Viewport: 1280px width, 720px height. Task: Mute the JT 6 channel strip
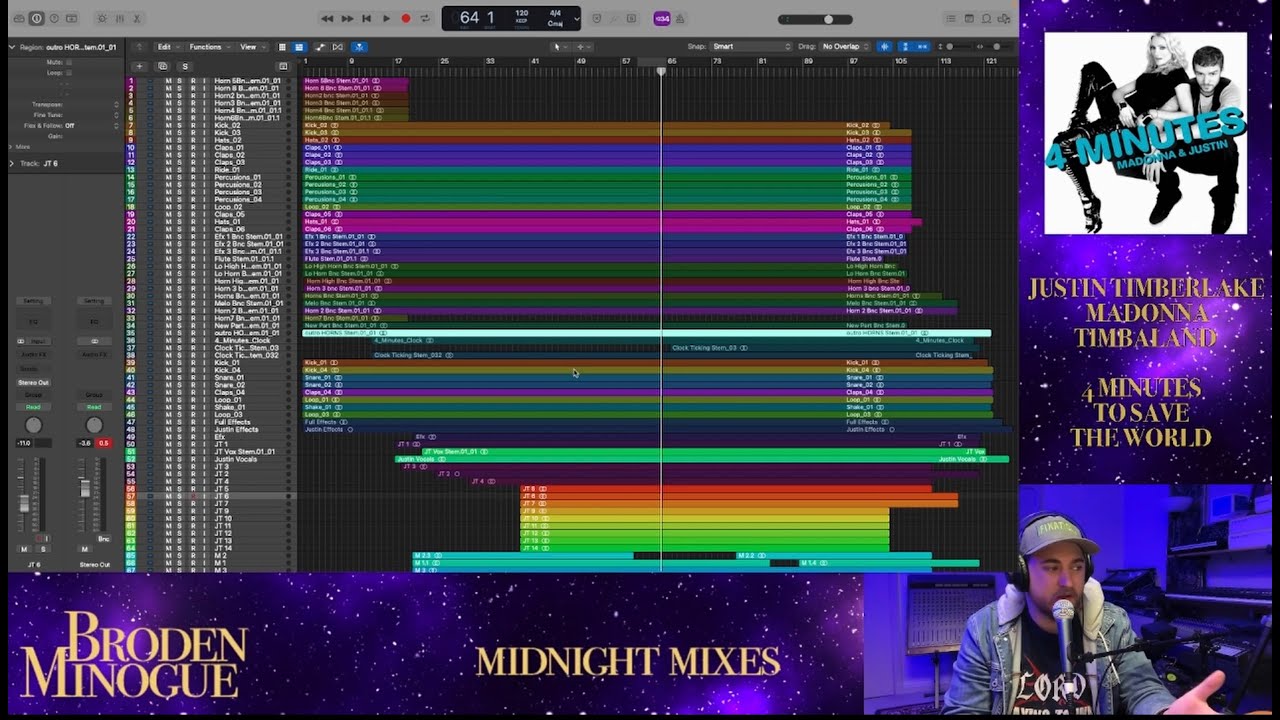coord(25,549)
